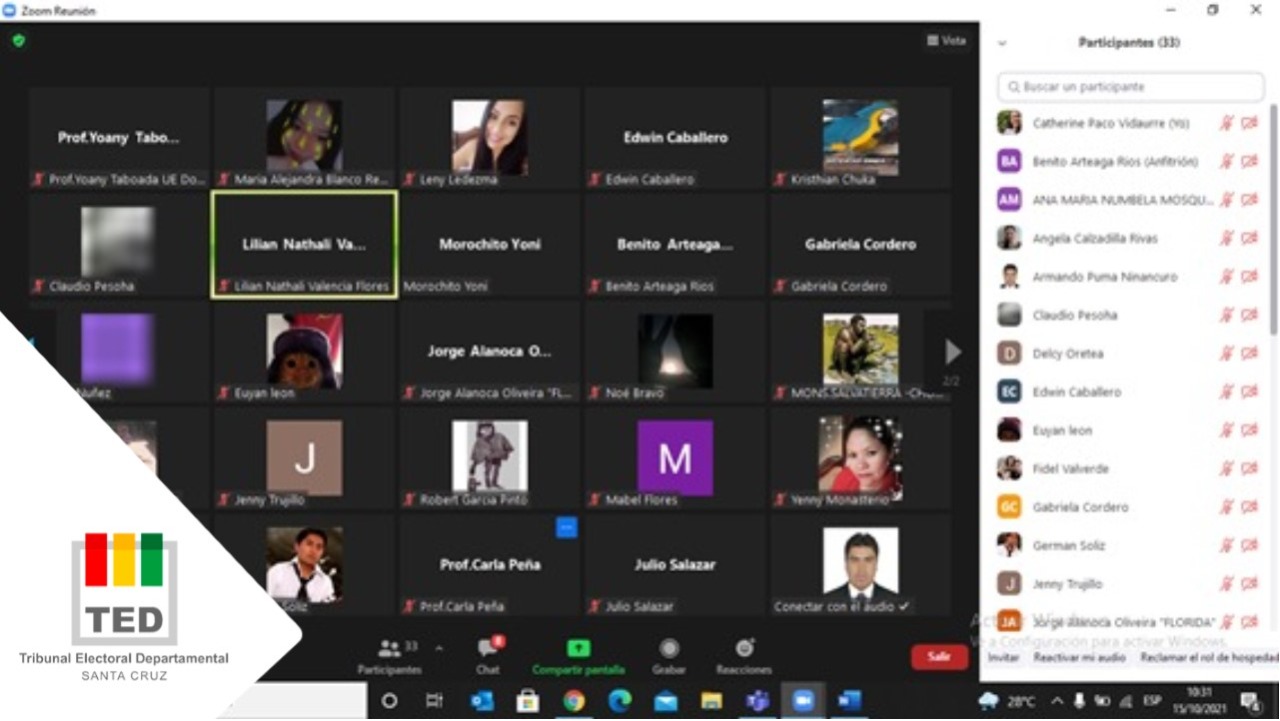Expand the arrow next to Participantes count
This screenshot has height=721, width=1280.
(439, 648)
